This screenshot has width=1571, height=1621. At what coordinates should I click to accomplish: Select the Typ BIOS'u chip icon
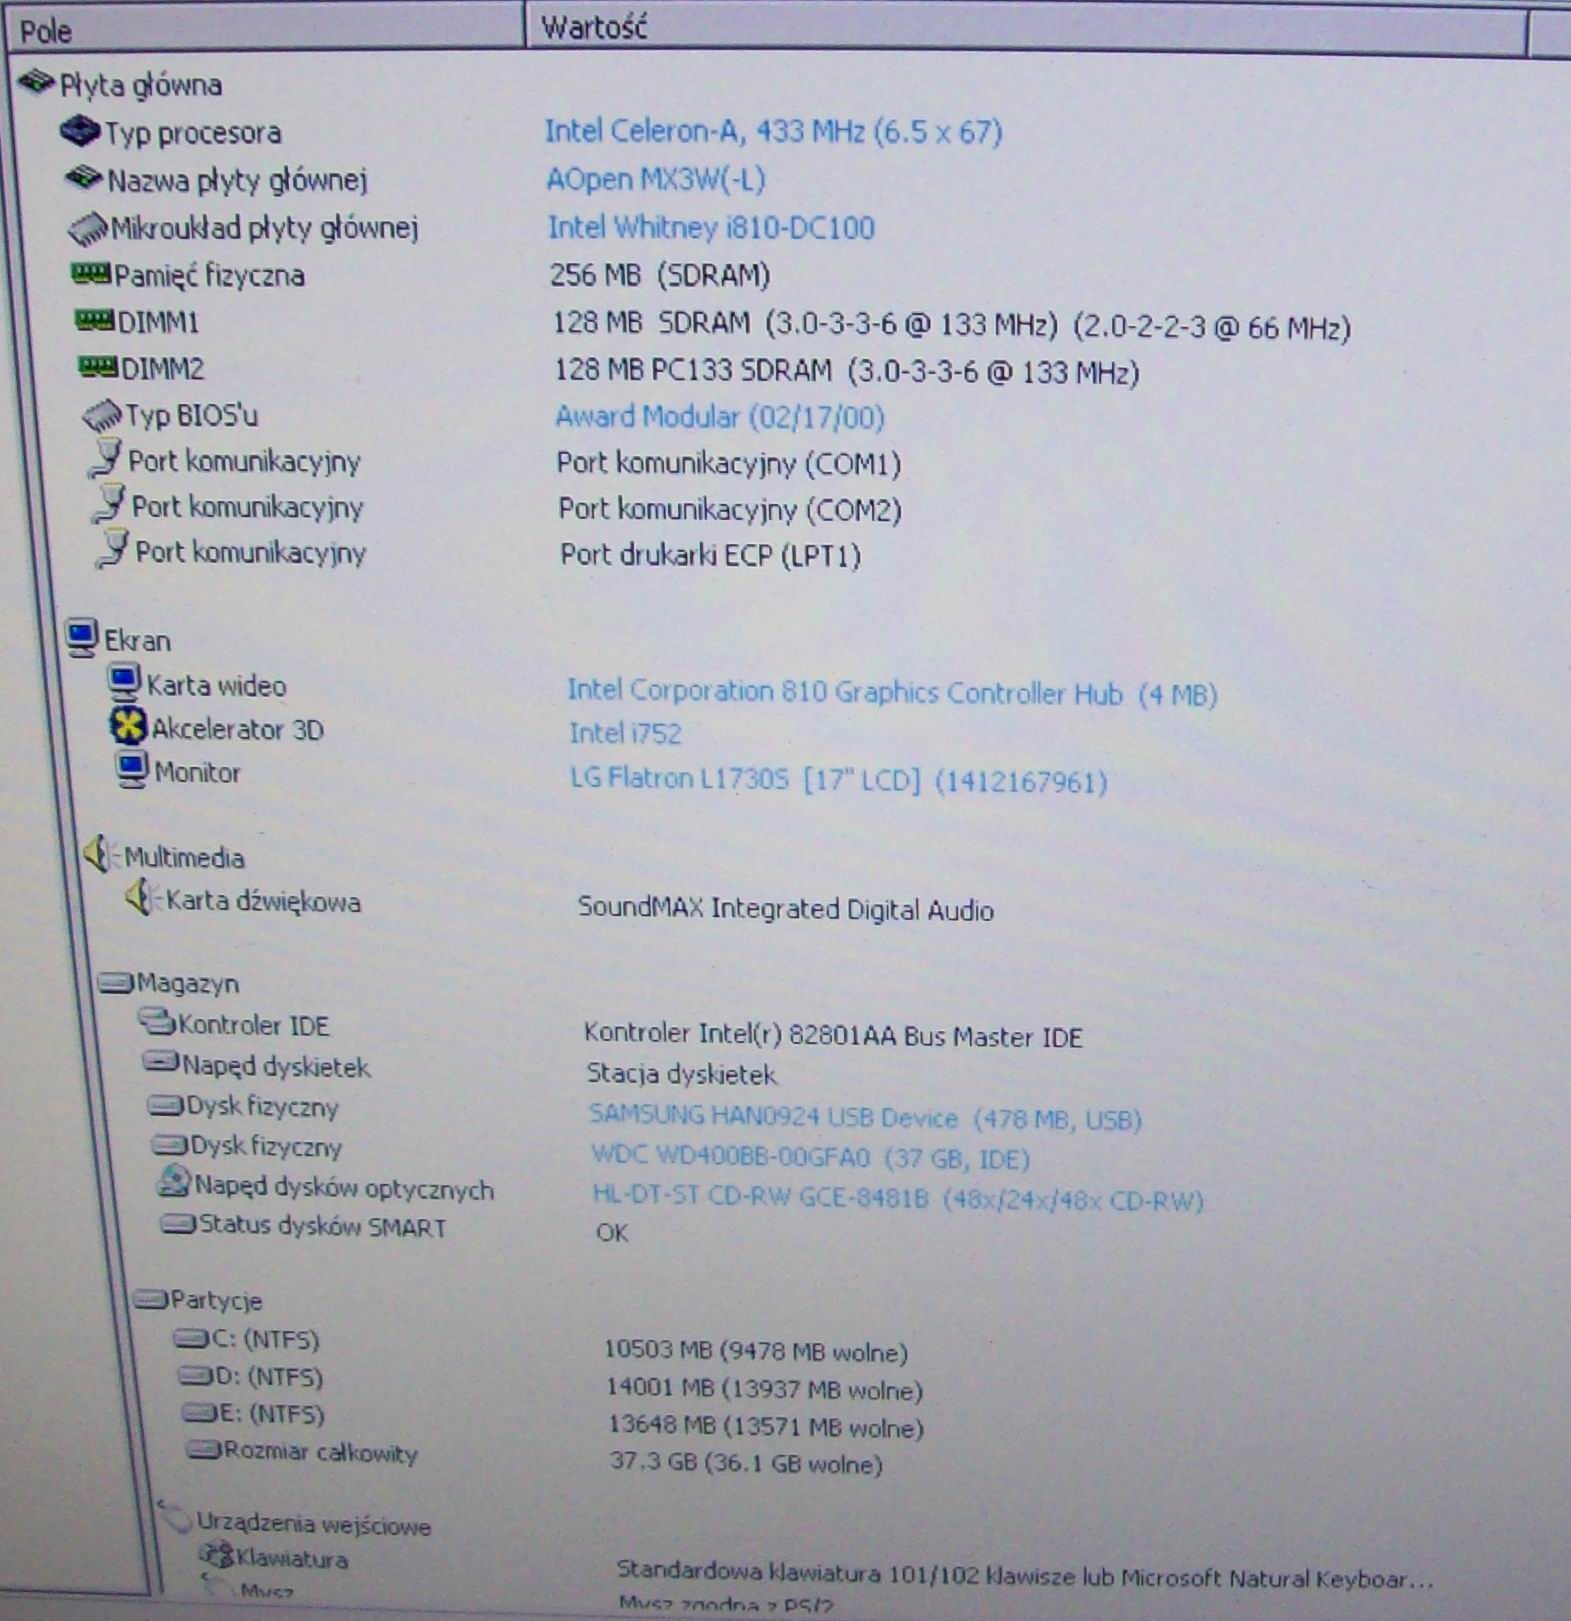coord(102,415)
